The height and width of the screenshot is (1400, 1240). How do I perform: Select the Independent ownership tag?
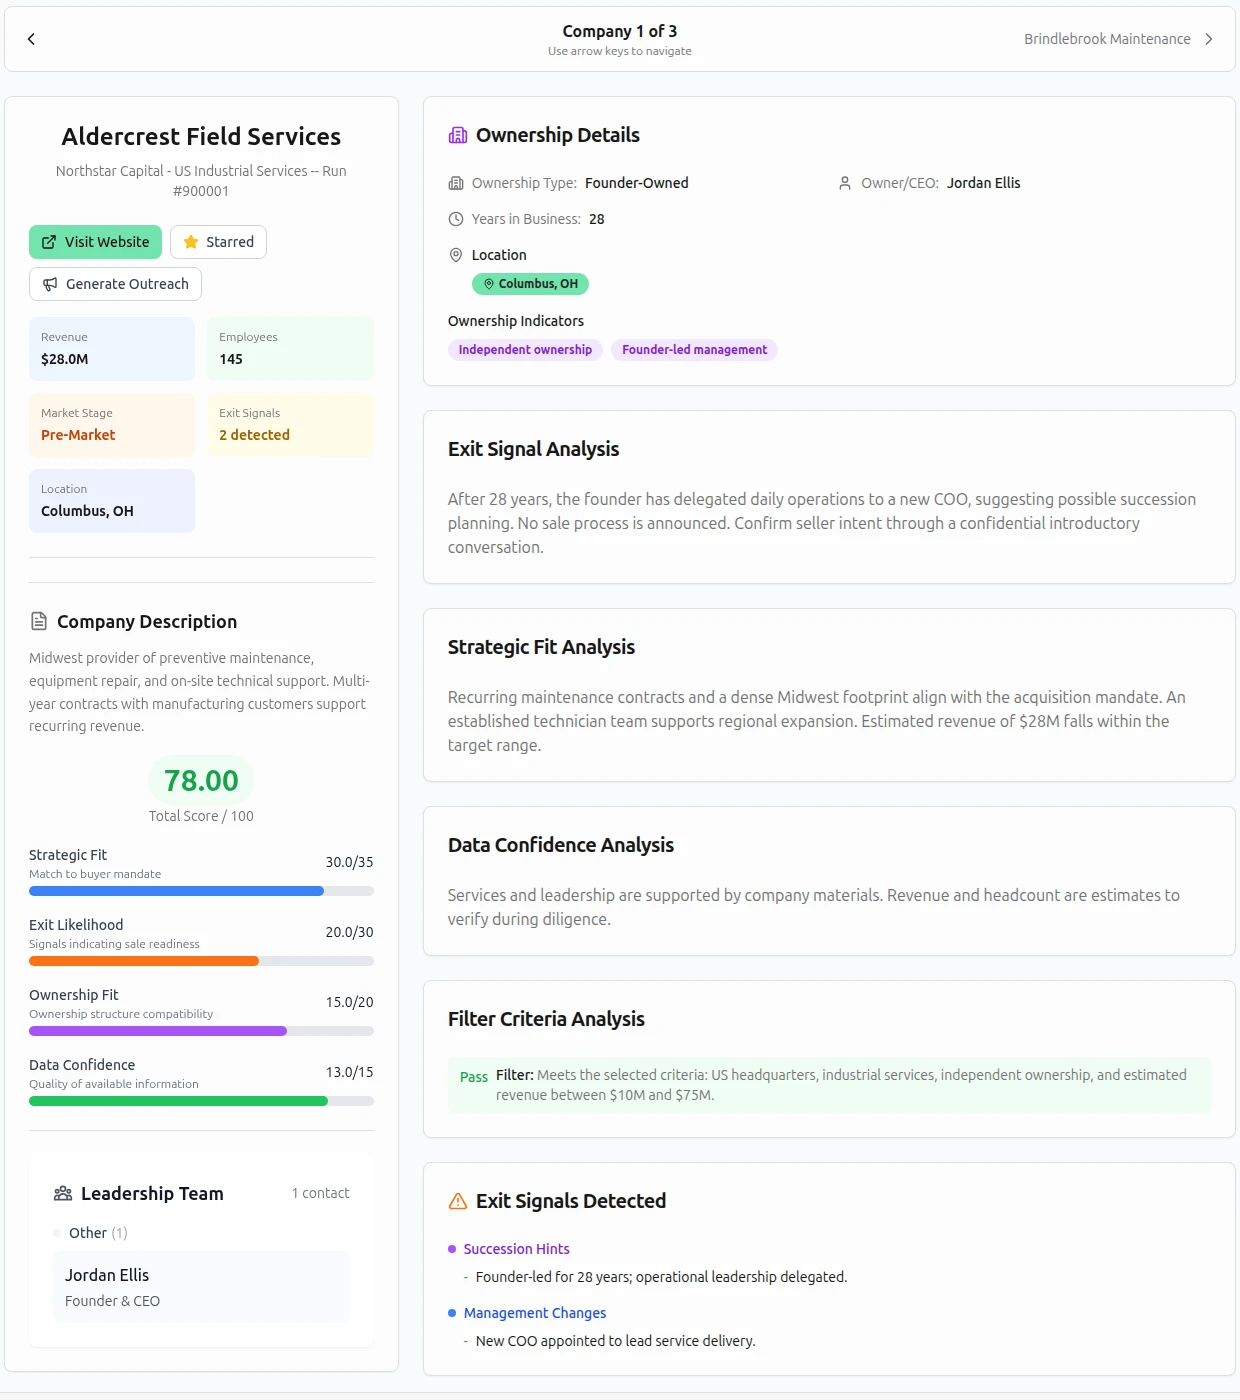click(525, 350)
